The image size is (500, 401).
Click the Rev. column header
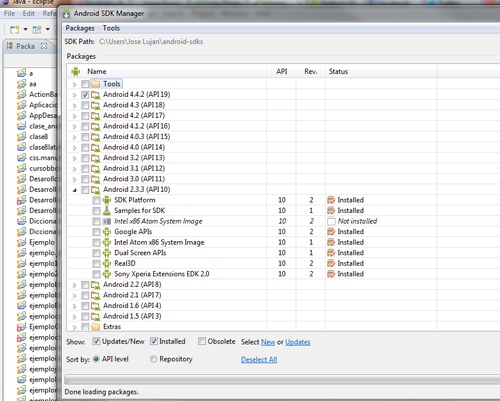(311, 71)
